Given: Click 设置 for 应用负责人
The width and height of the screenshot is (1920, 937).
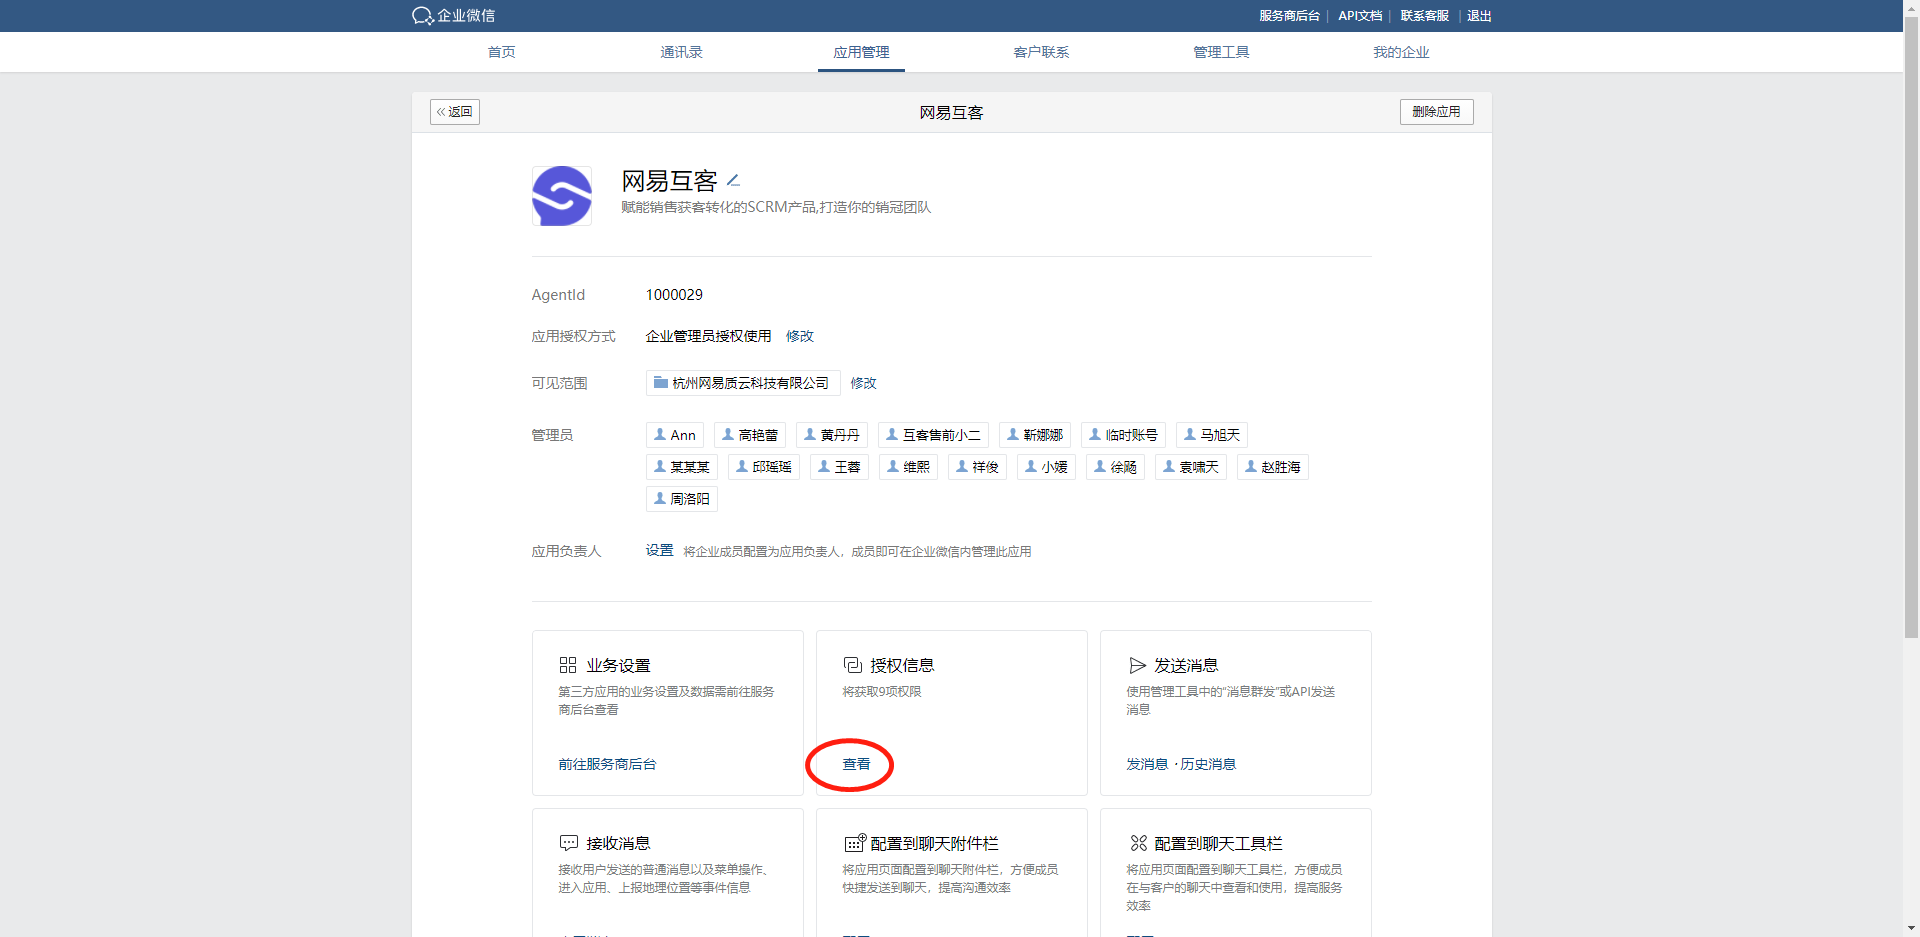Looking at the screenshot, I should tap(660, 551).
